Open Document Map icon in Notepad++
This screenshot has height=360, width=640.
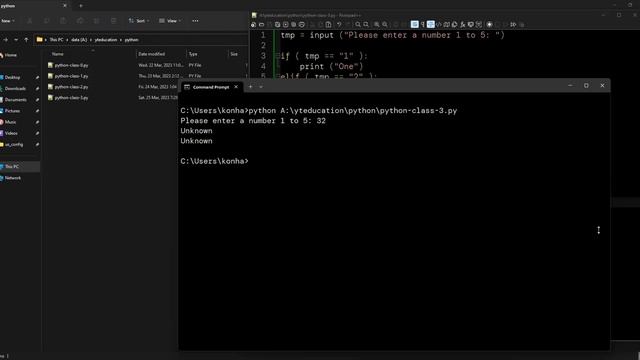(447, 24)
